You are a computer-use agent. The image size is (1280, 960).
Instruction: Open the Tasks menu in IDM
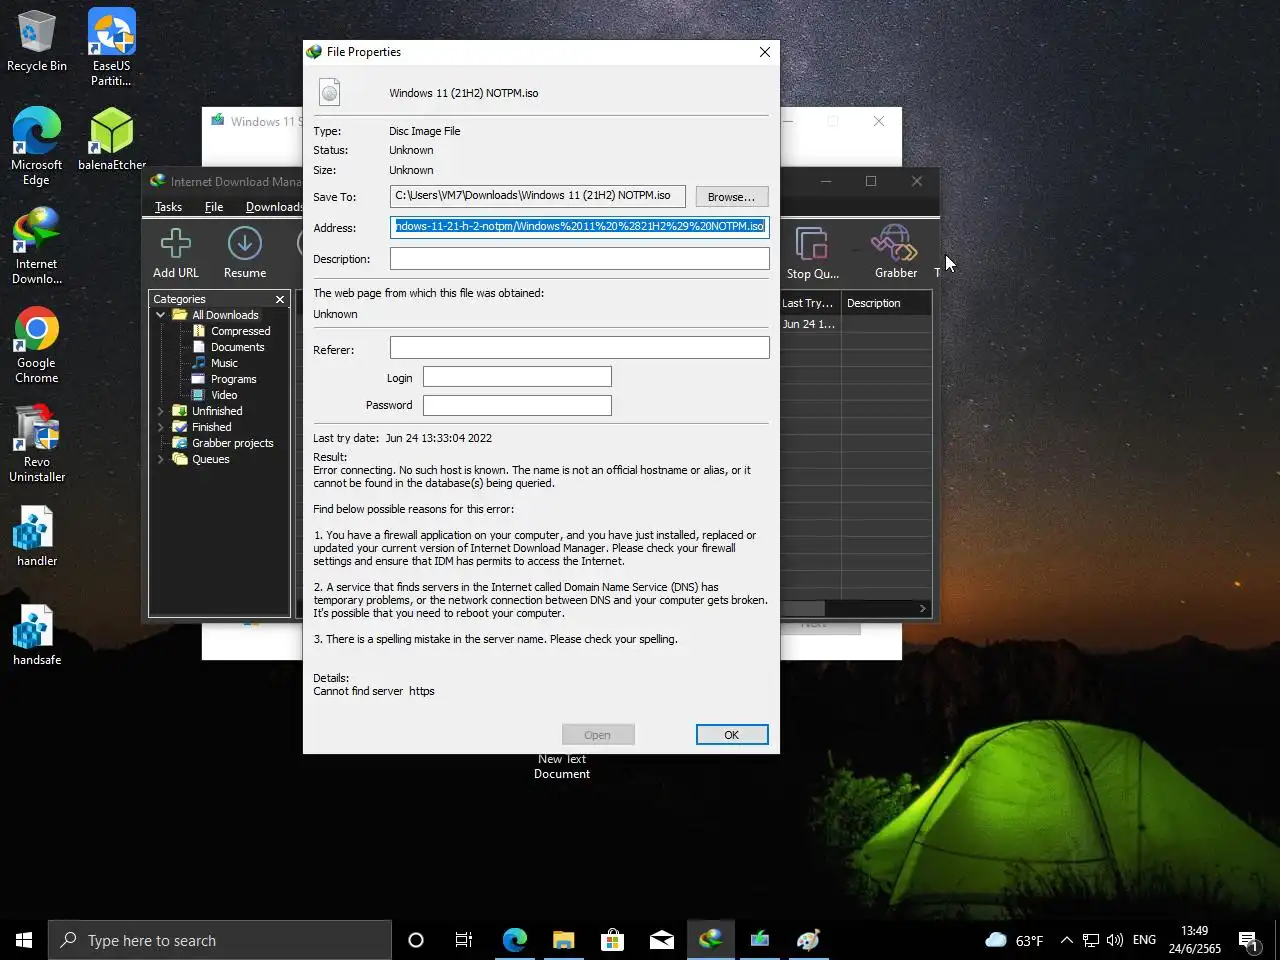click(168, 207)
